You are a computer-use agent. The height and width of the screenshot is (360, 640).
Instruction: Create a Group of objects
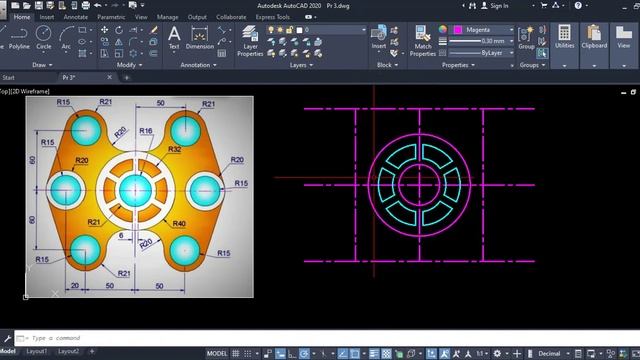pos(526,38)
